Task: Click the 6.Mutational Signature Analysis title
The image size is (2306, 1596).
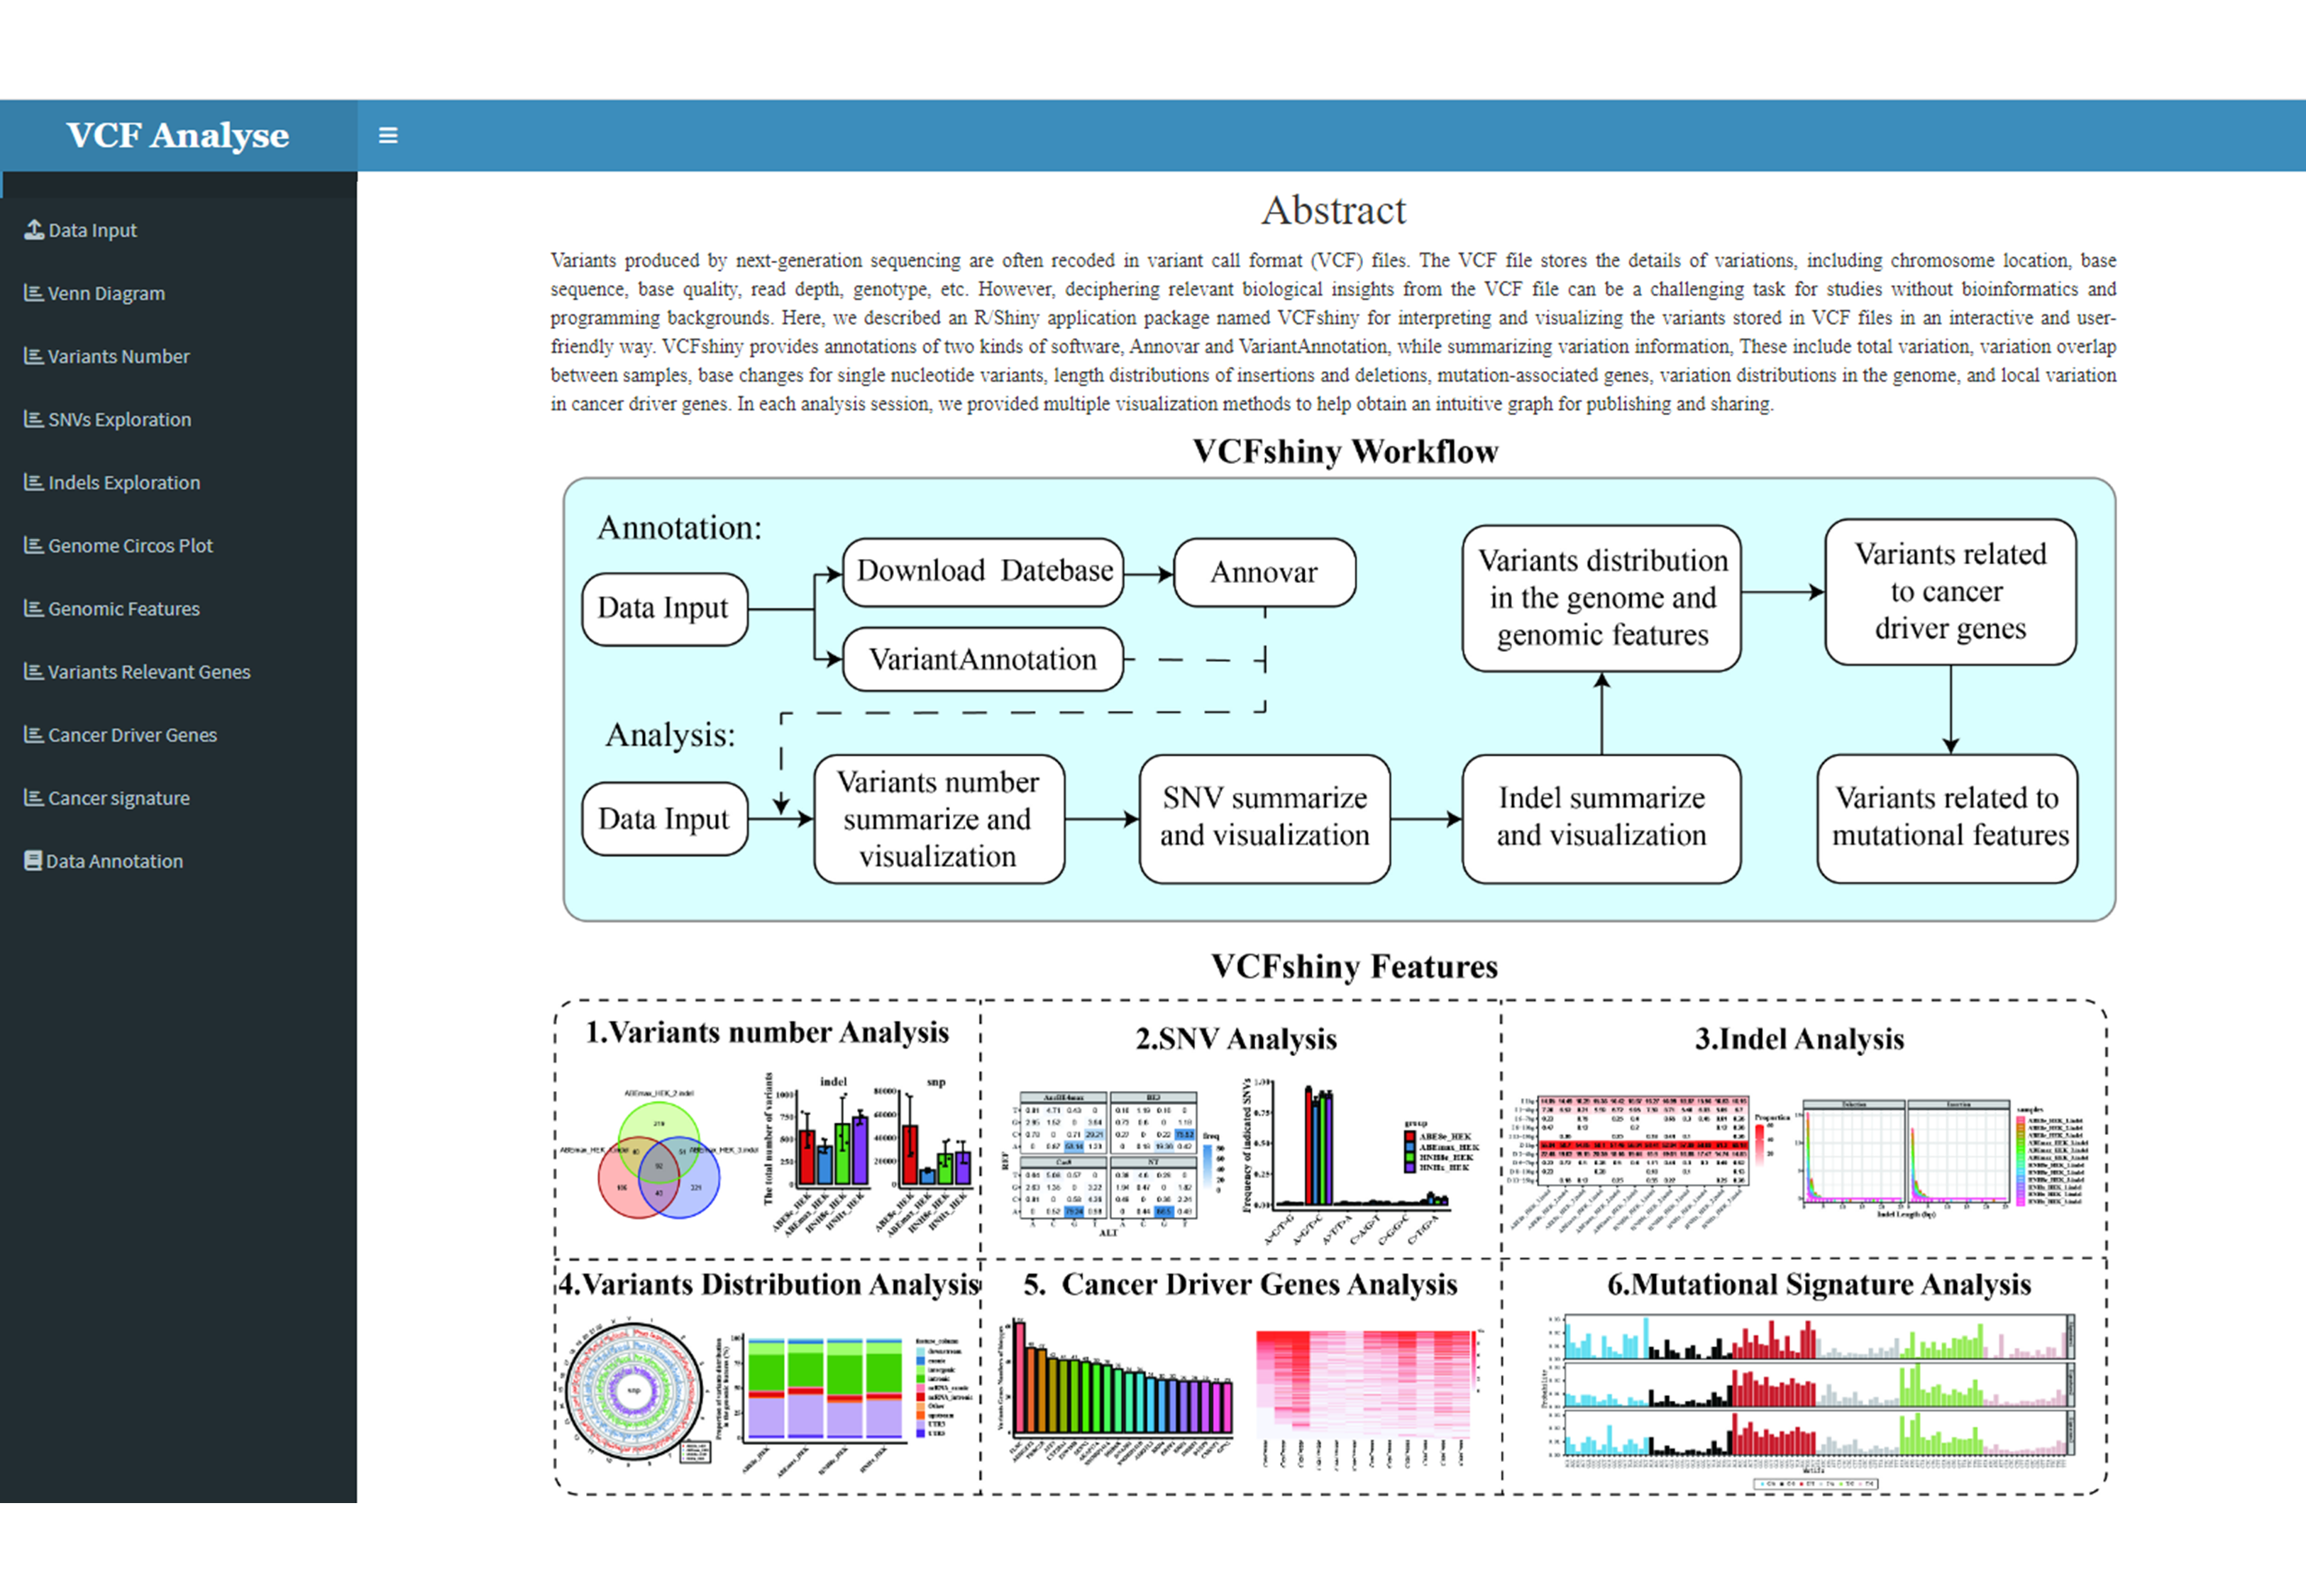Action: click(1819, 1284)
